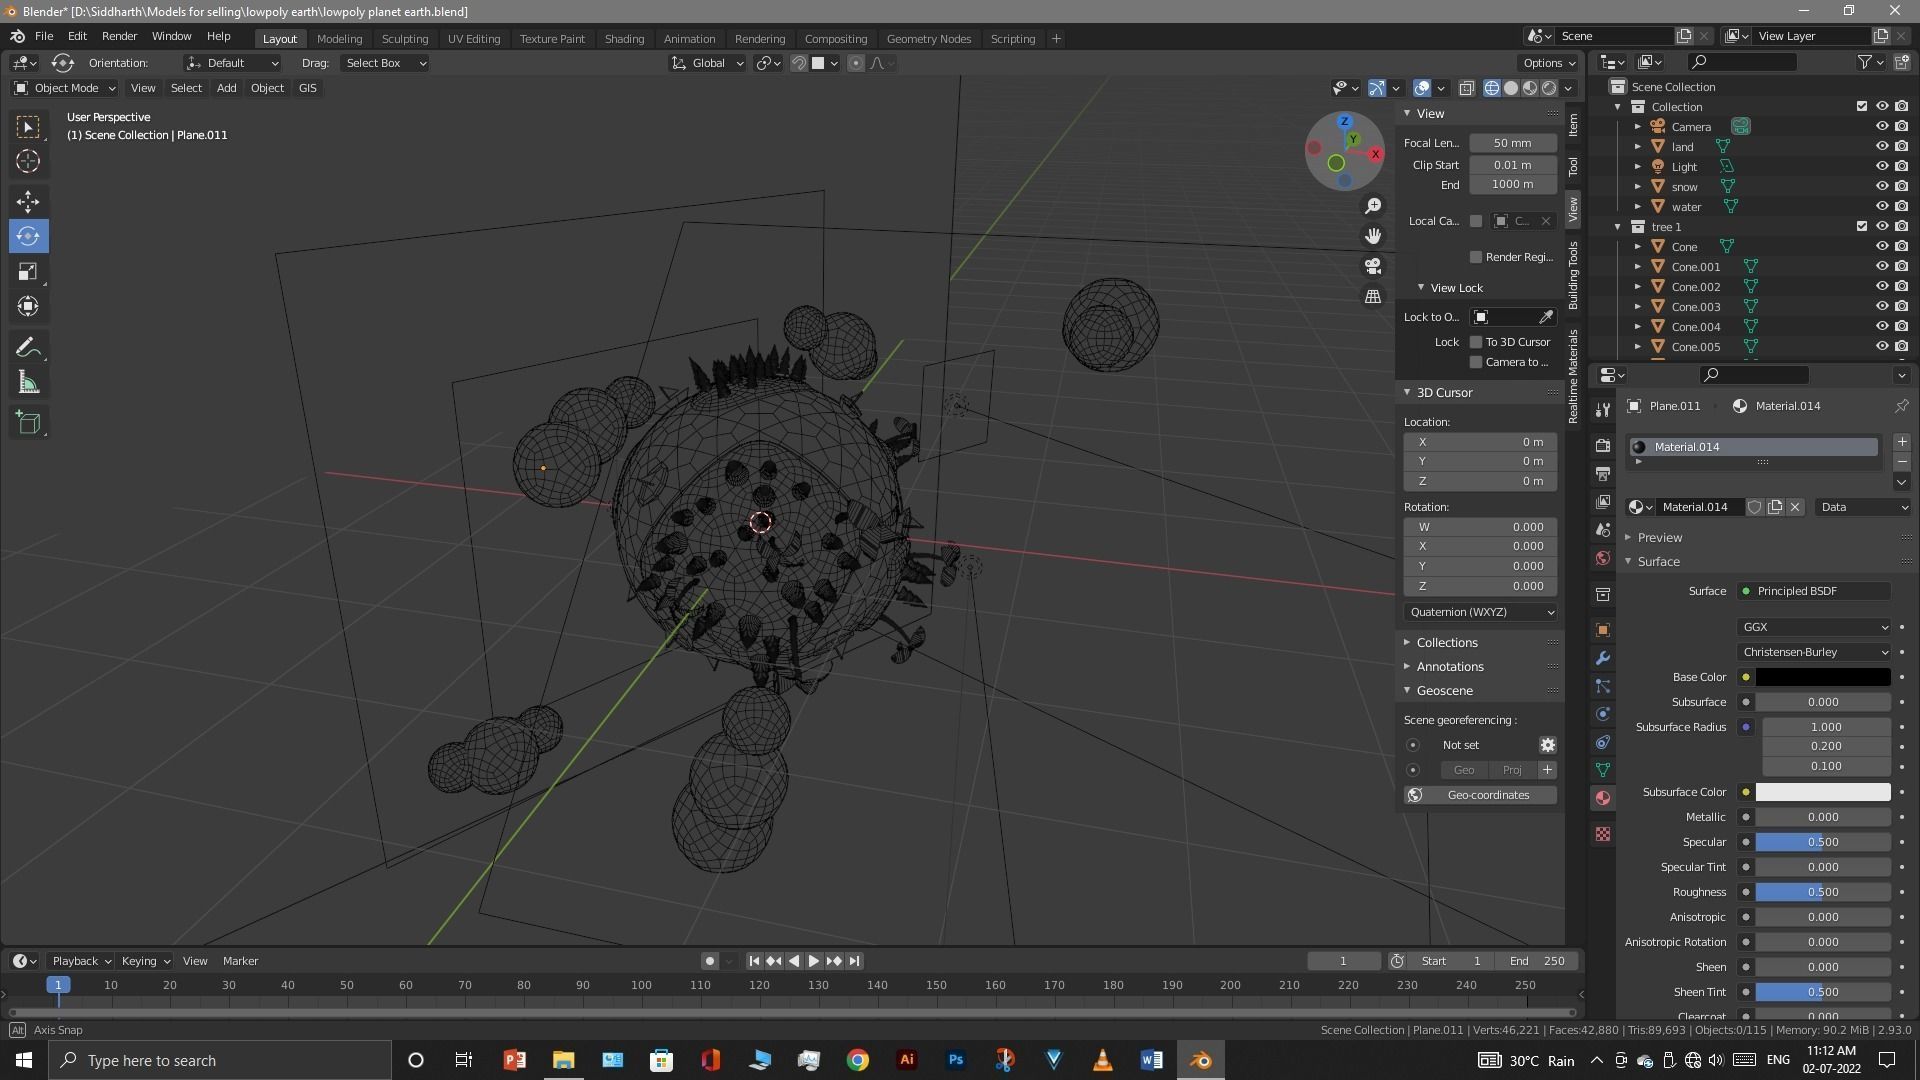The height and width of the screenshot is (1080, 1920).
Task: Toggle the camera view icon
Action: pos(1373,266)
